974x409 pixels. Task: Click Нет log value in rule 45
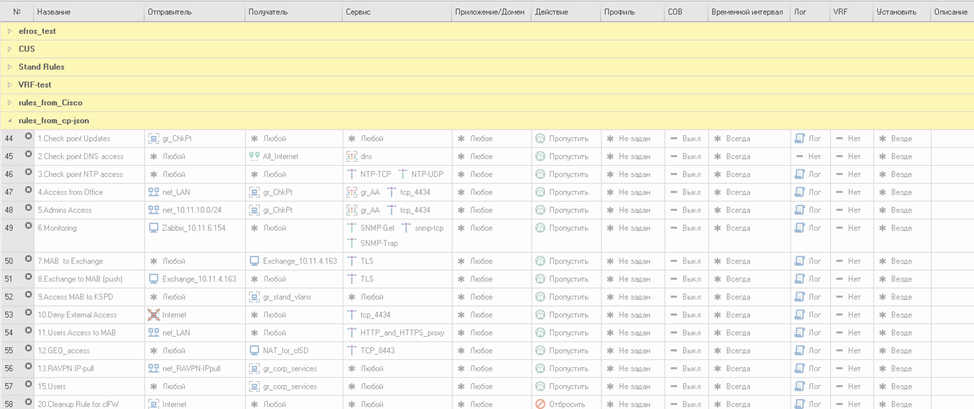(815, 157)
